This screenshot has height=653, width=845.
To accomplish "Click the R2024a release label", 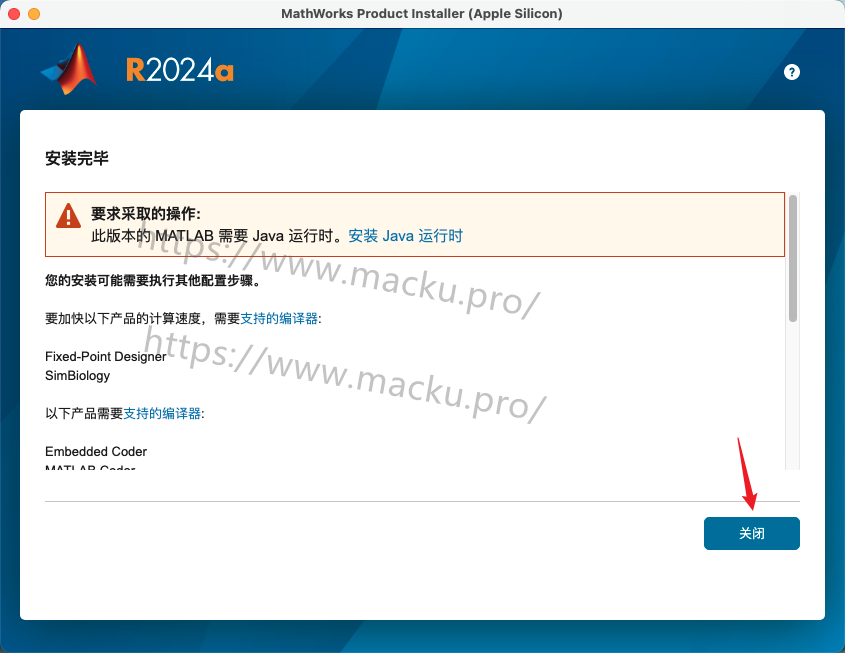I will [180, 71].
